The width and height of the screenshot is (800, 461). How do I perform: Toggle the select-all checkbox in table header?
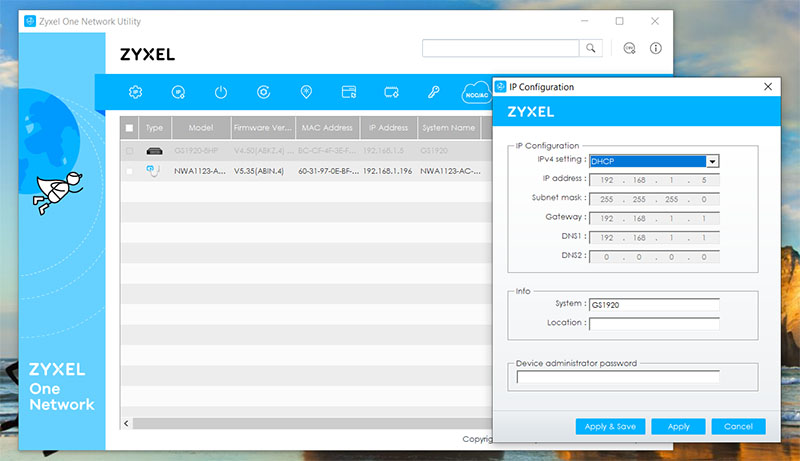click(129, 128)
